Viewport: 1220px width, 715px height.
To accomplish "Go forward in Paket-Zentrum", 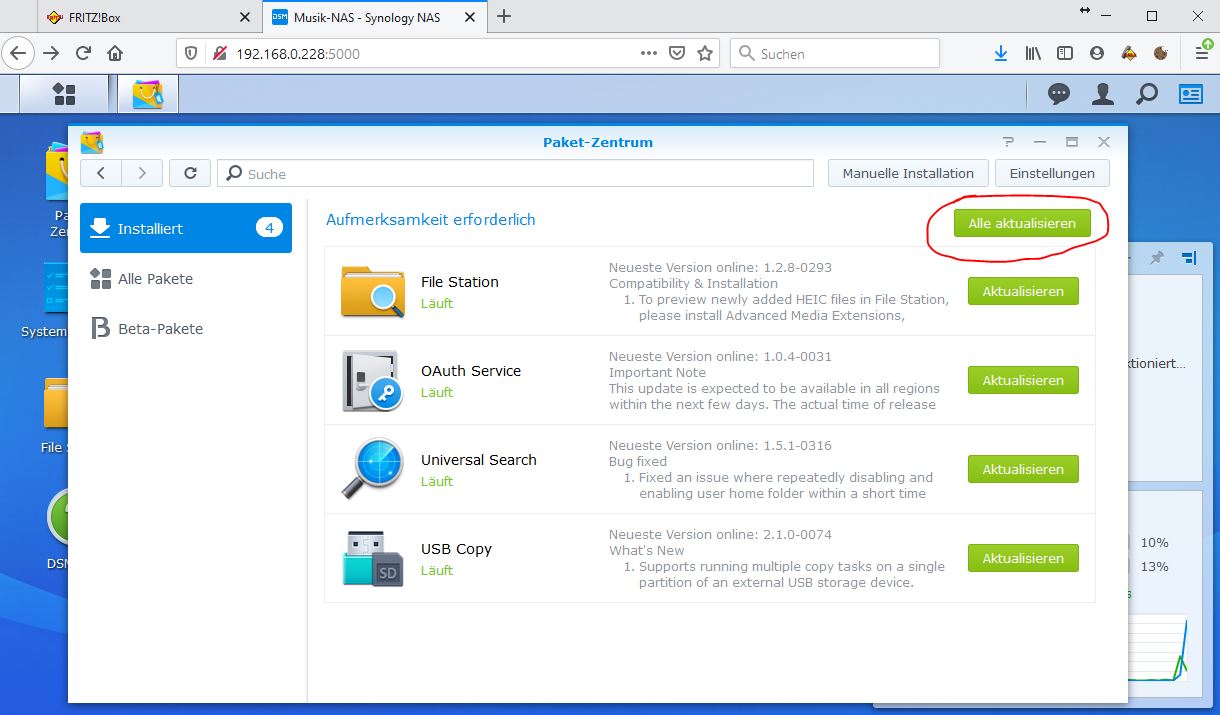I will coord(142,173).
